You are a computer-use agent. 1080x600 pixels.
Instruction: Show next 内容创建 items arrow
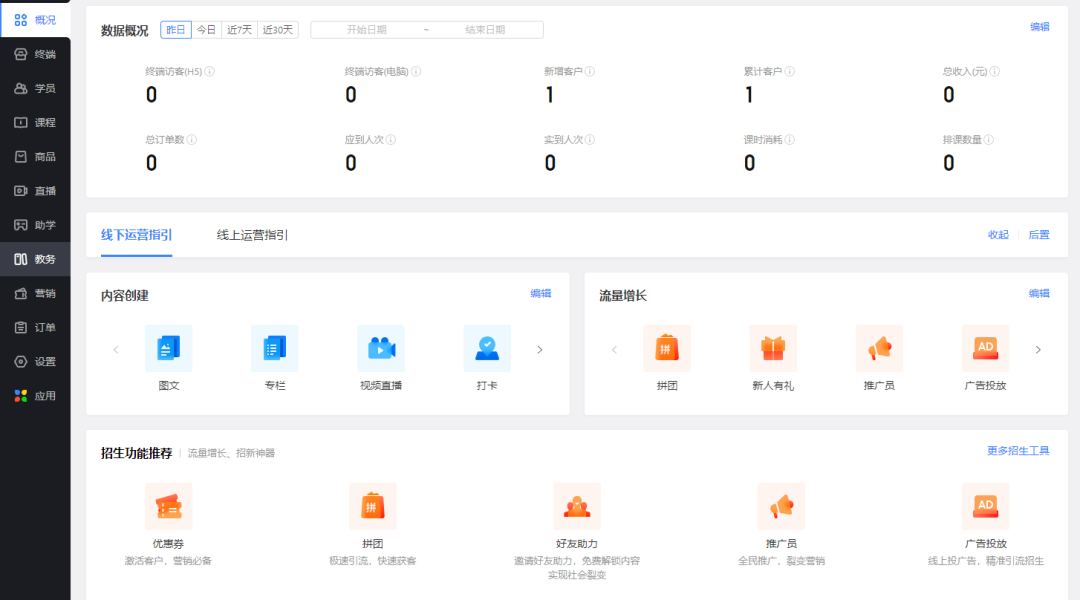point(539,350)
